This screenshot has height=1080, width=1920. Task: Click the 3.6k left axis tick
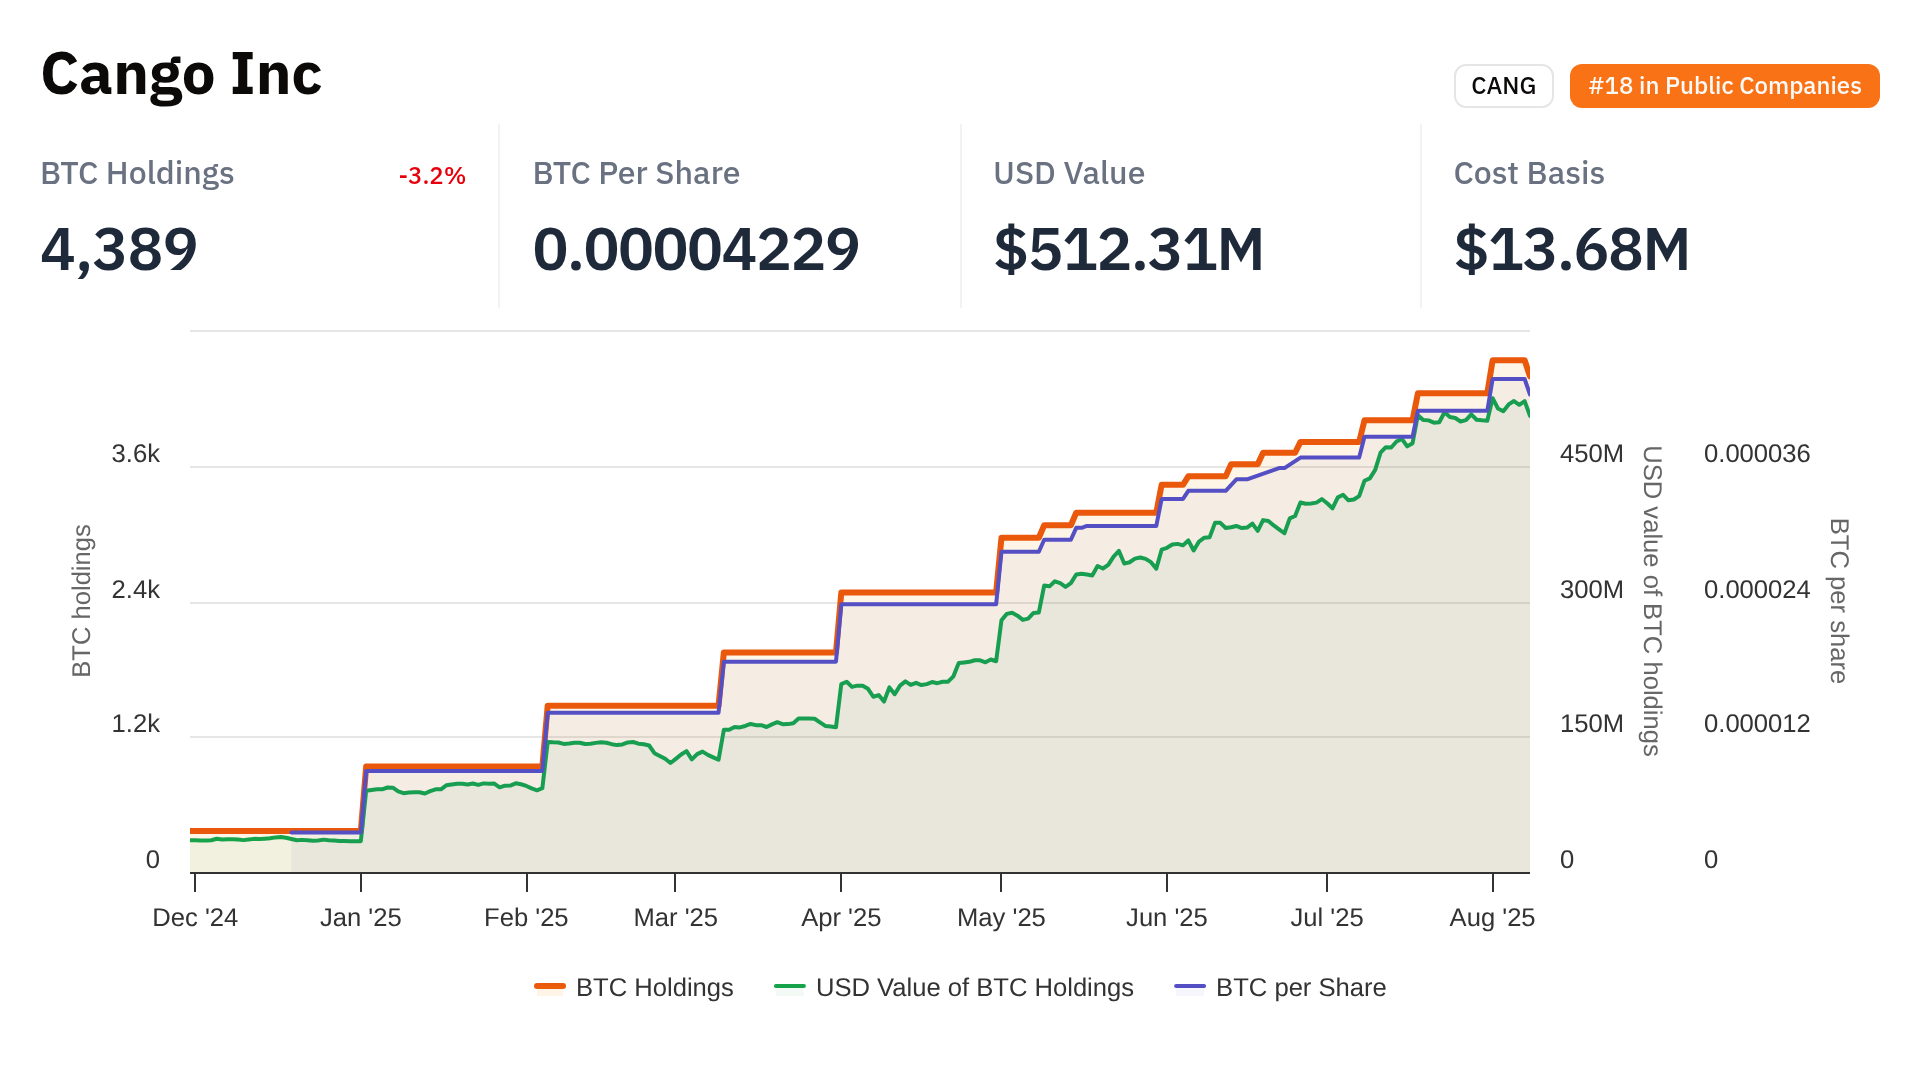tap(136, 454)
